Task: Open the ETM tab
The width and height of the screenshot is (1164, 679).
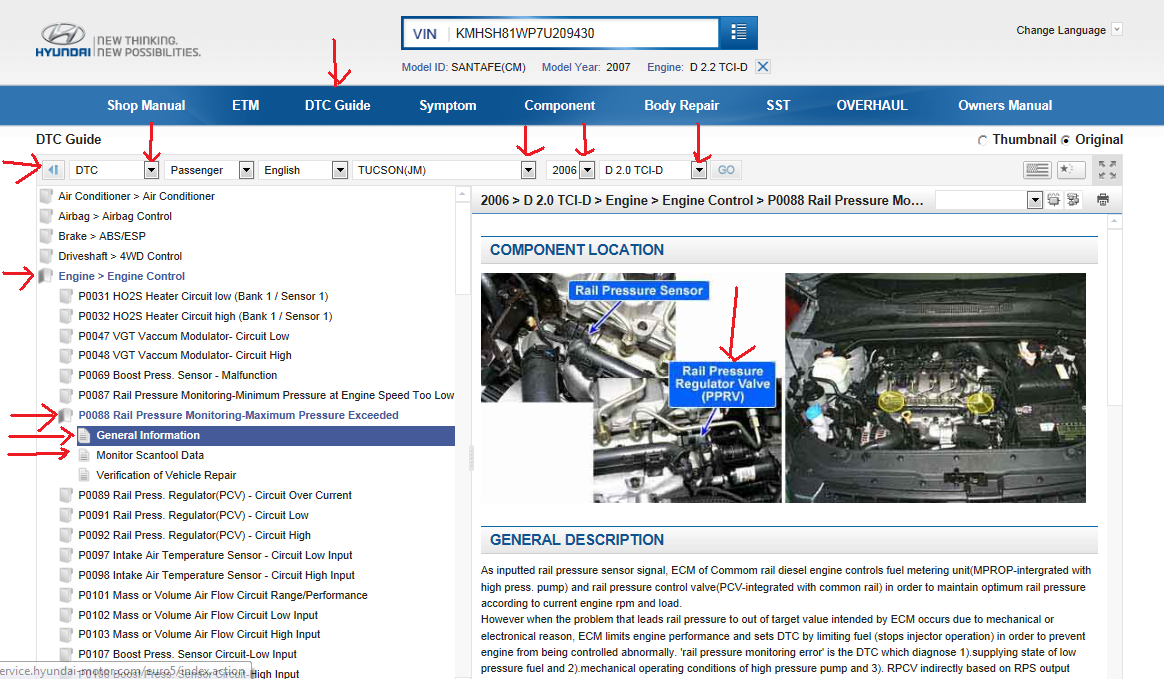Action: (x=246, y=105)
